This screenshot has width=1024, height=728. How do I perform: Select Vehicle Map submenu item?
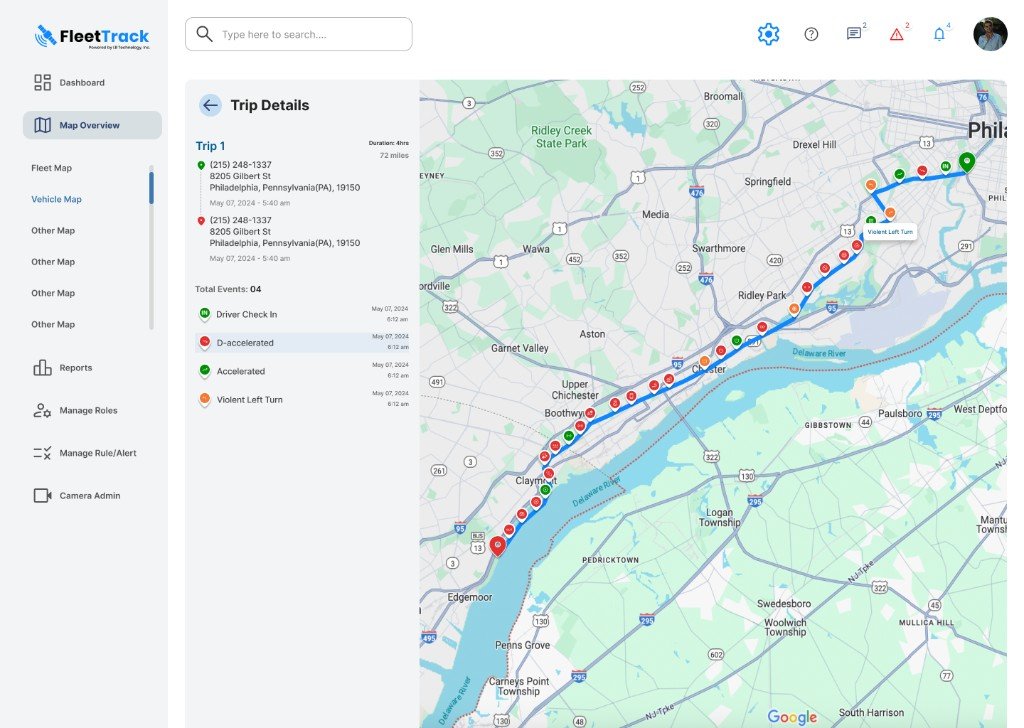click(56, 199)
